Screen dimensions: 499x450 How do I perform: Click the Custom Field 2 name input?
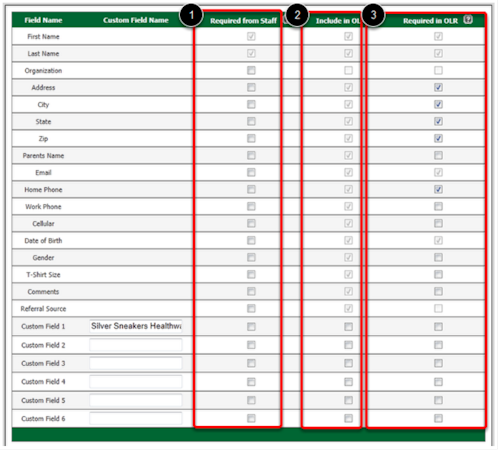pyautogui.click(x=136, y=345)
